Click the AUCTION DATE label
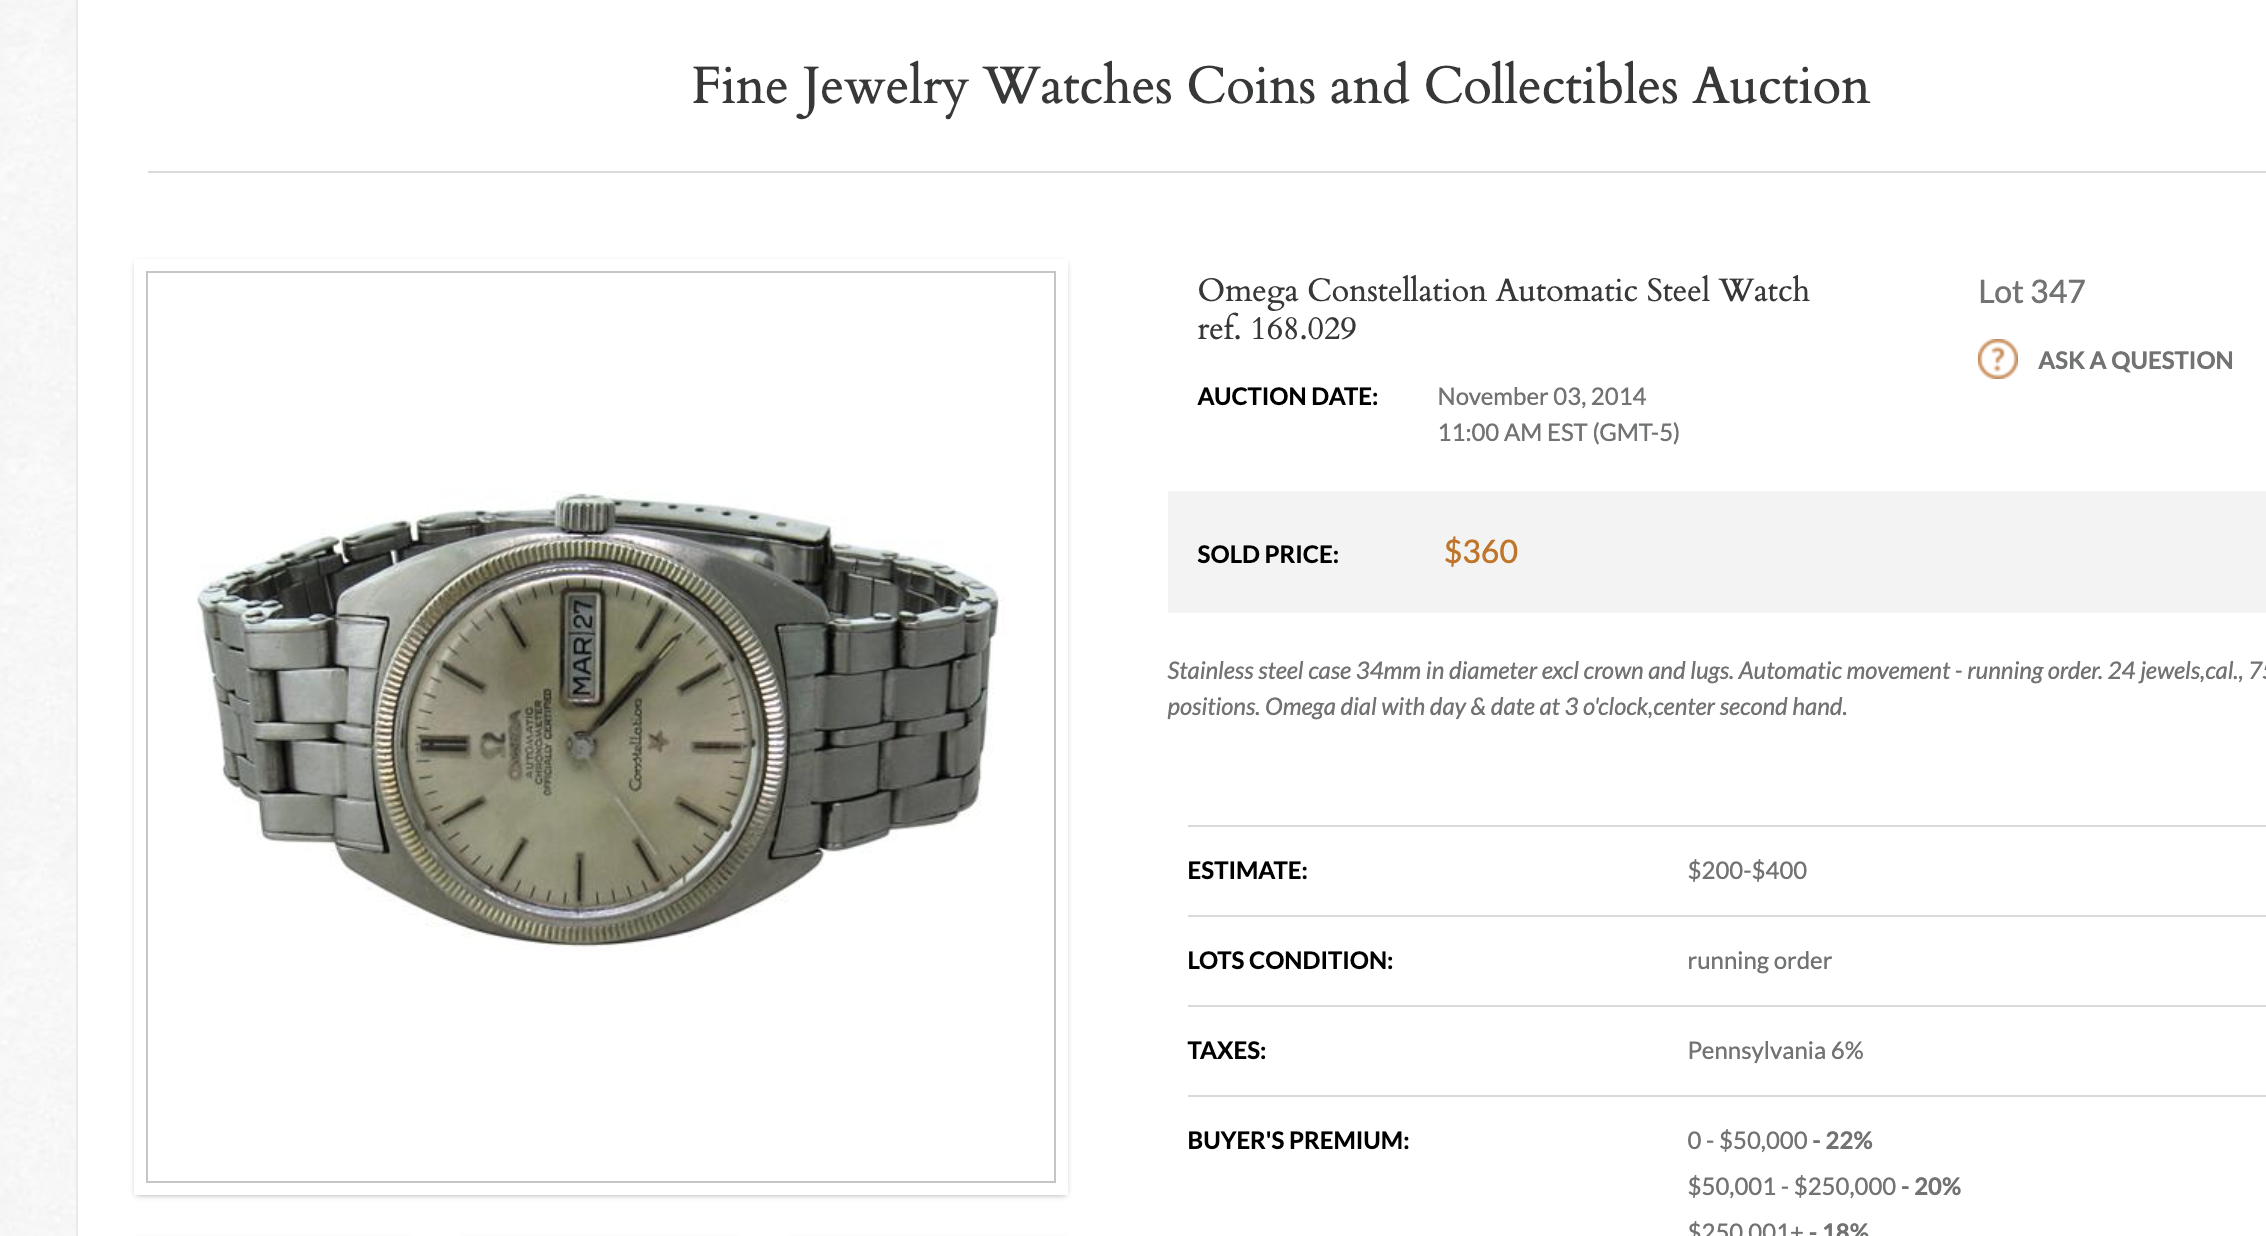Image resolution: width=2266 pixels, height=1236 pixels. point(1287,396)
